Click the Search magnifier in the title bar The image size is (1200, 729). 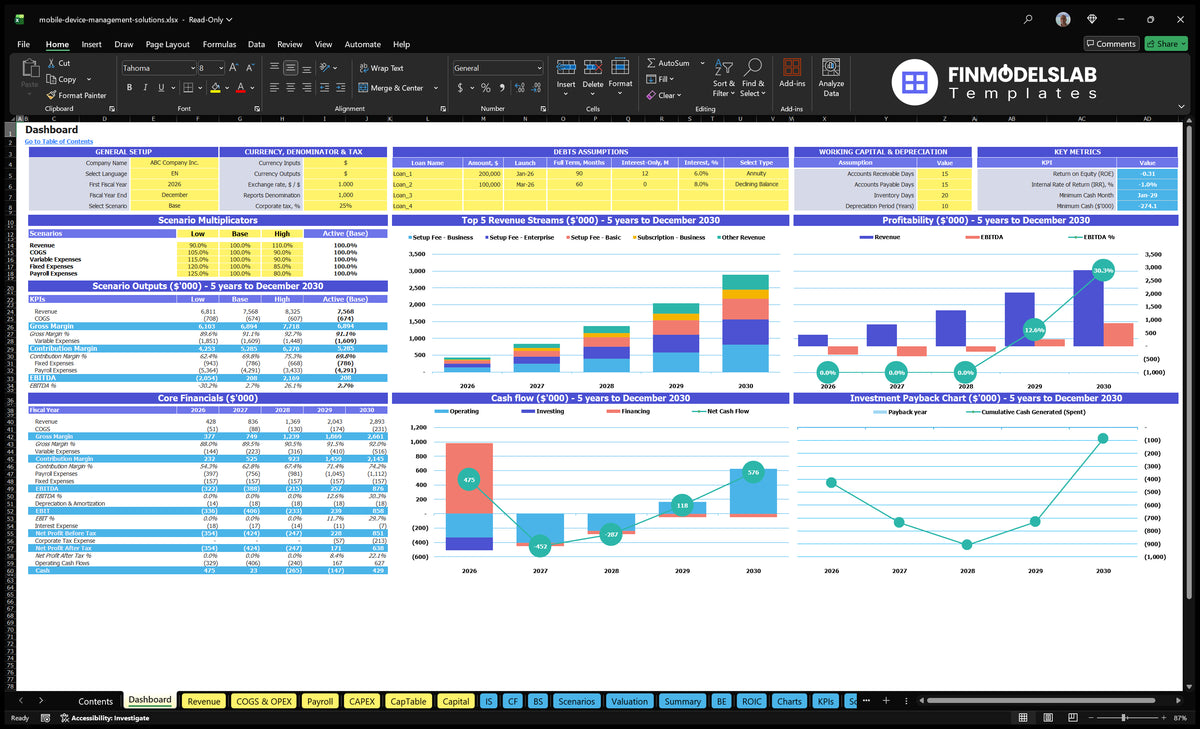pyautogui.click(x=1029, y=18)
